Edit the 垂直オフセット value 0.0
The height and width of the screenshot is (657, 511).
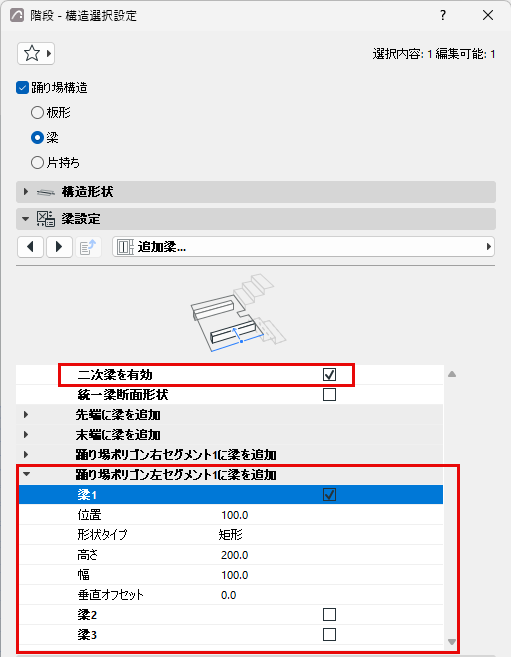pos(229,595)
